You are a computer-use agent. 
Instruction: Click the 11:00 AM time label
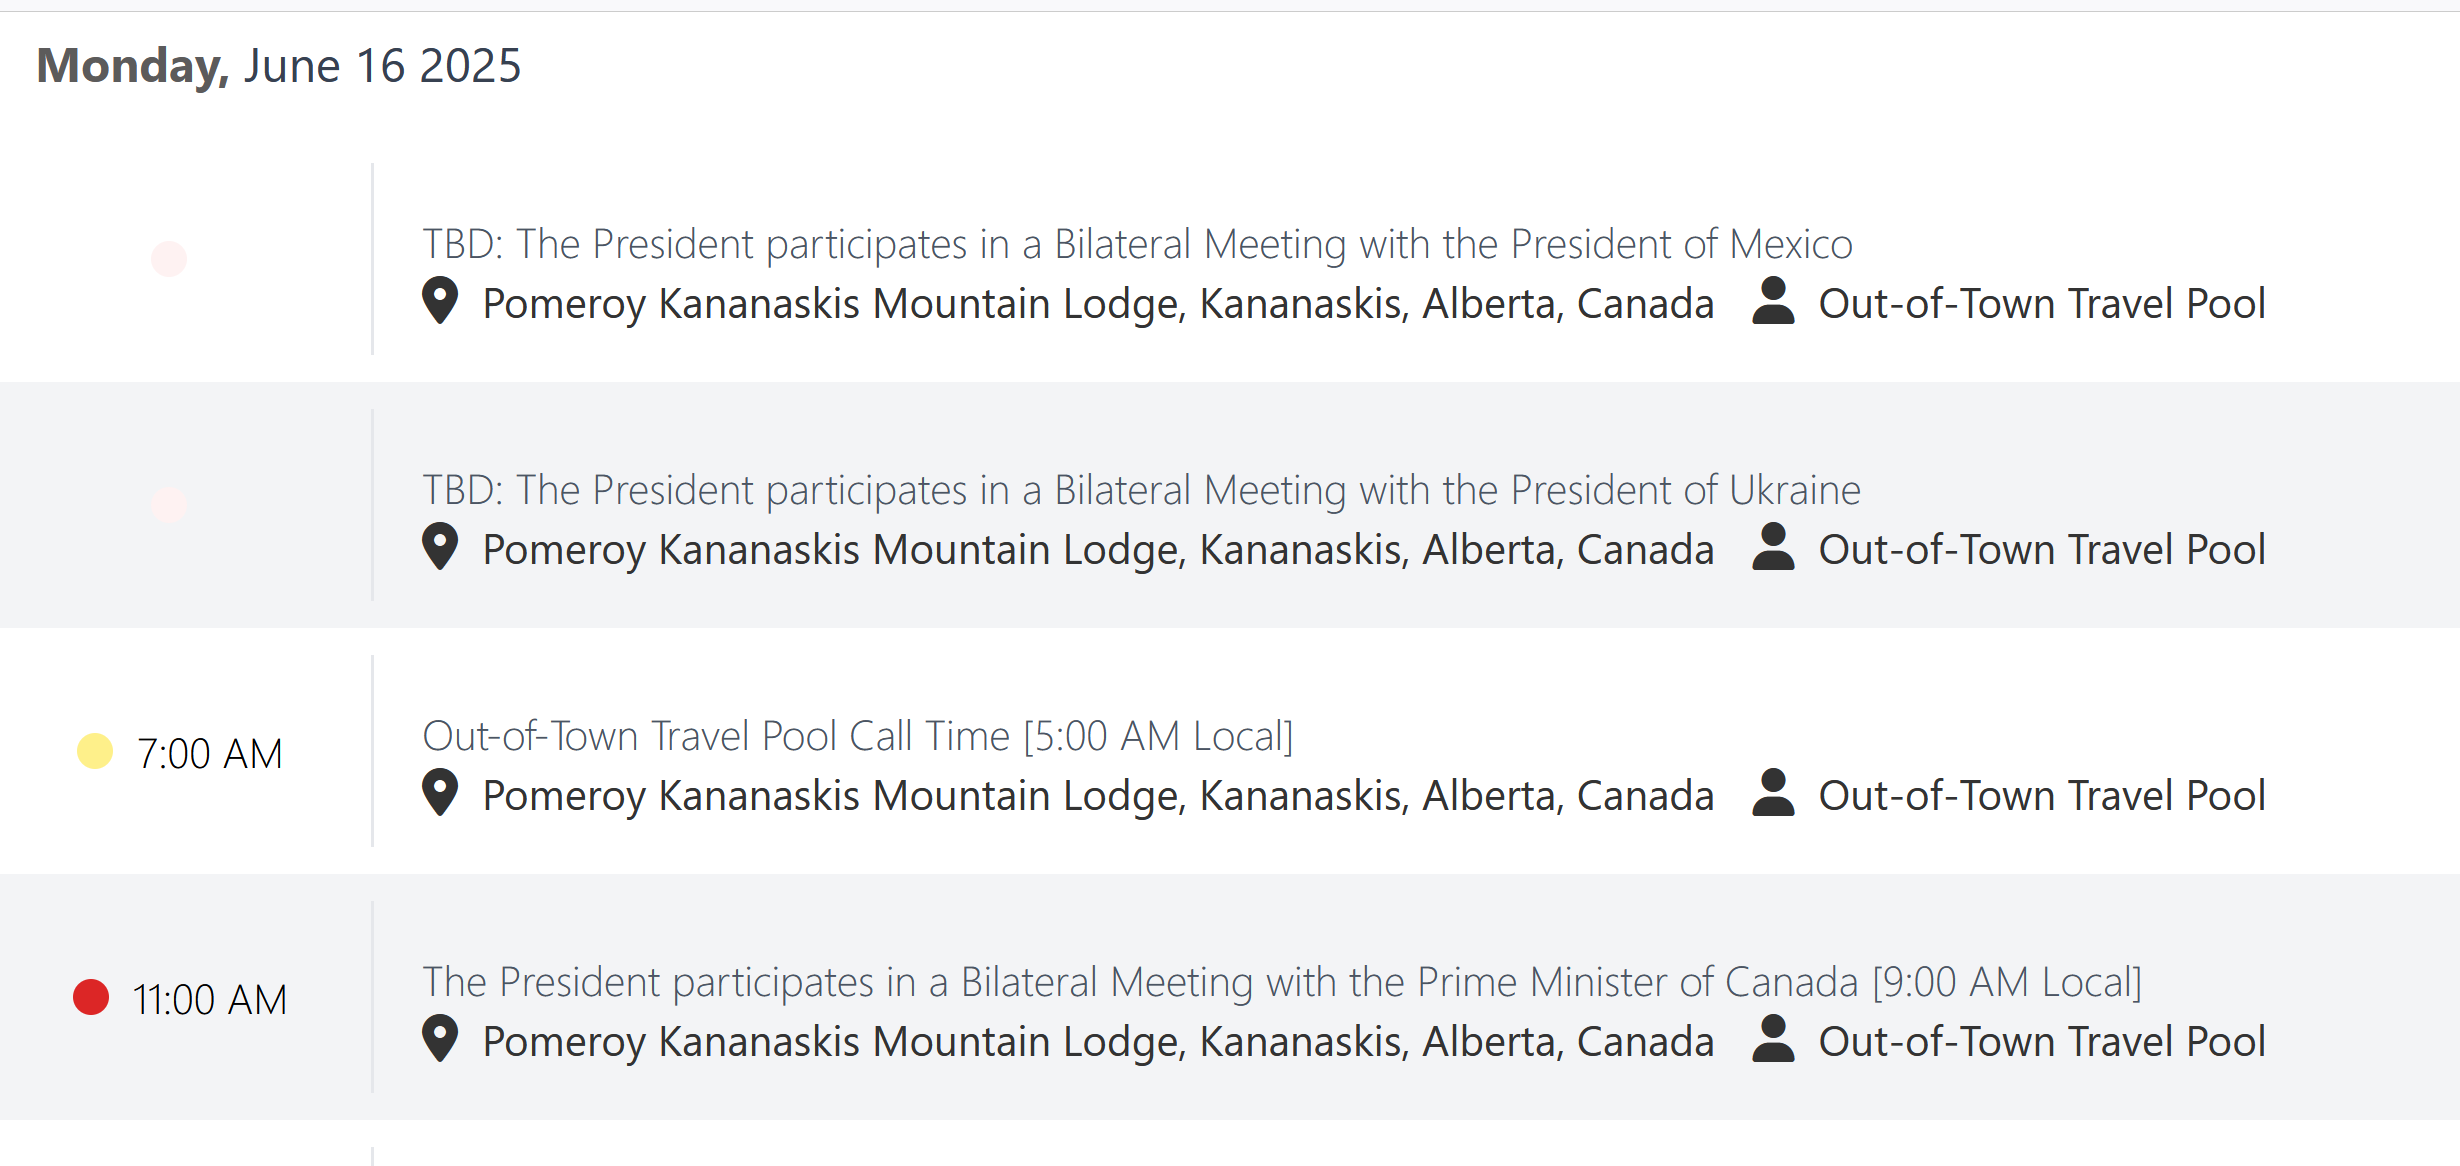(210, 1000)
